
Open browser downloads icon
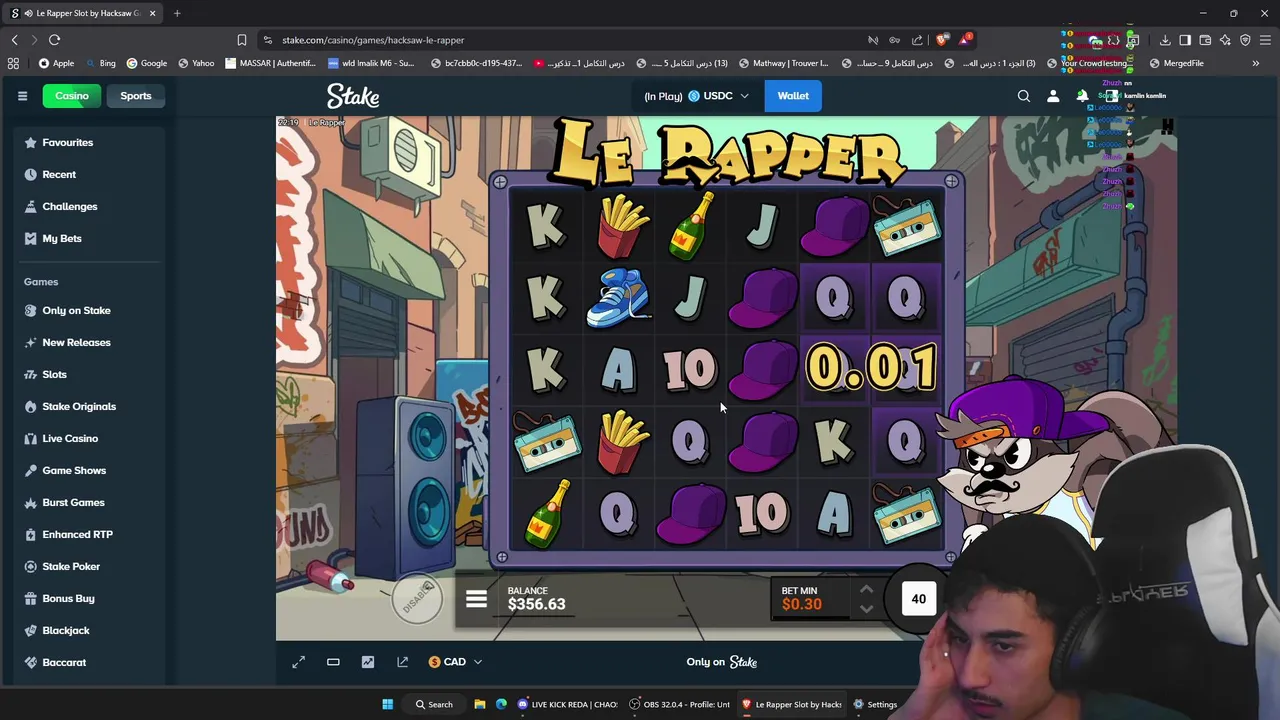pos(1165,40)
